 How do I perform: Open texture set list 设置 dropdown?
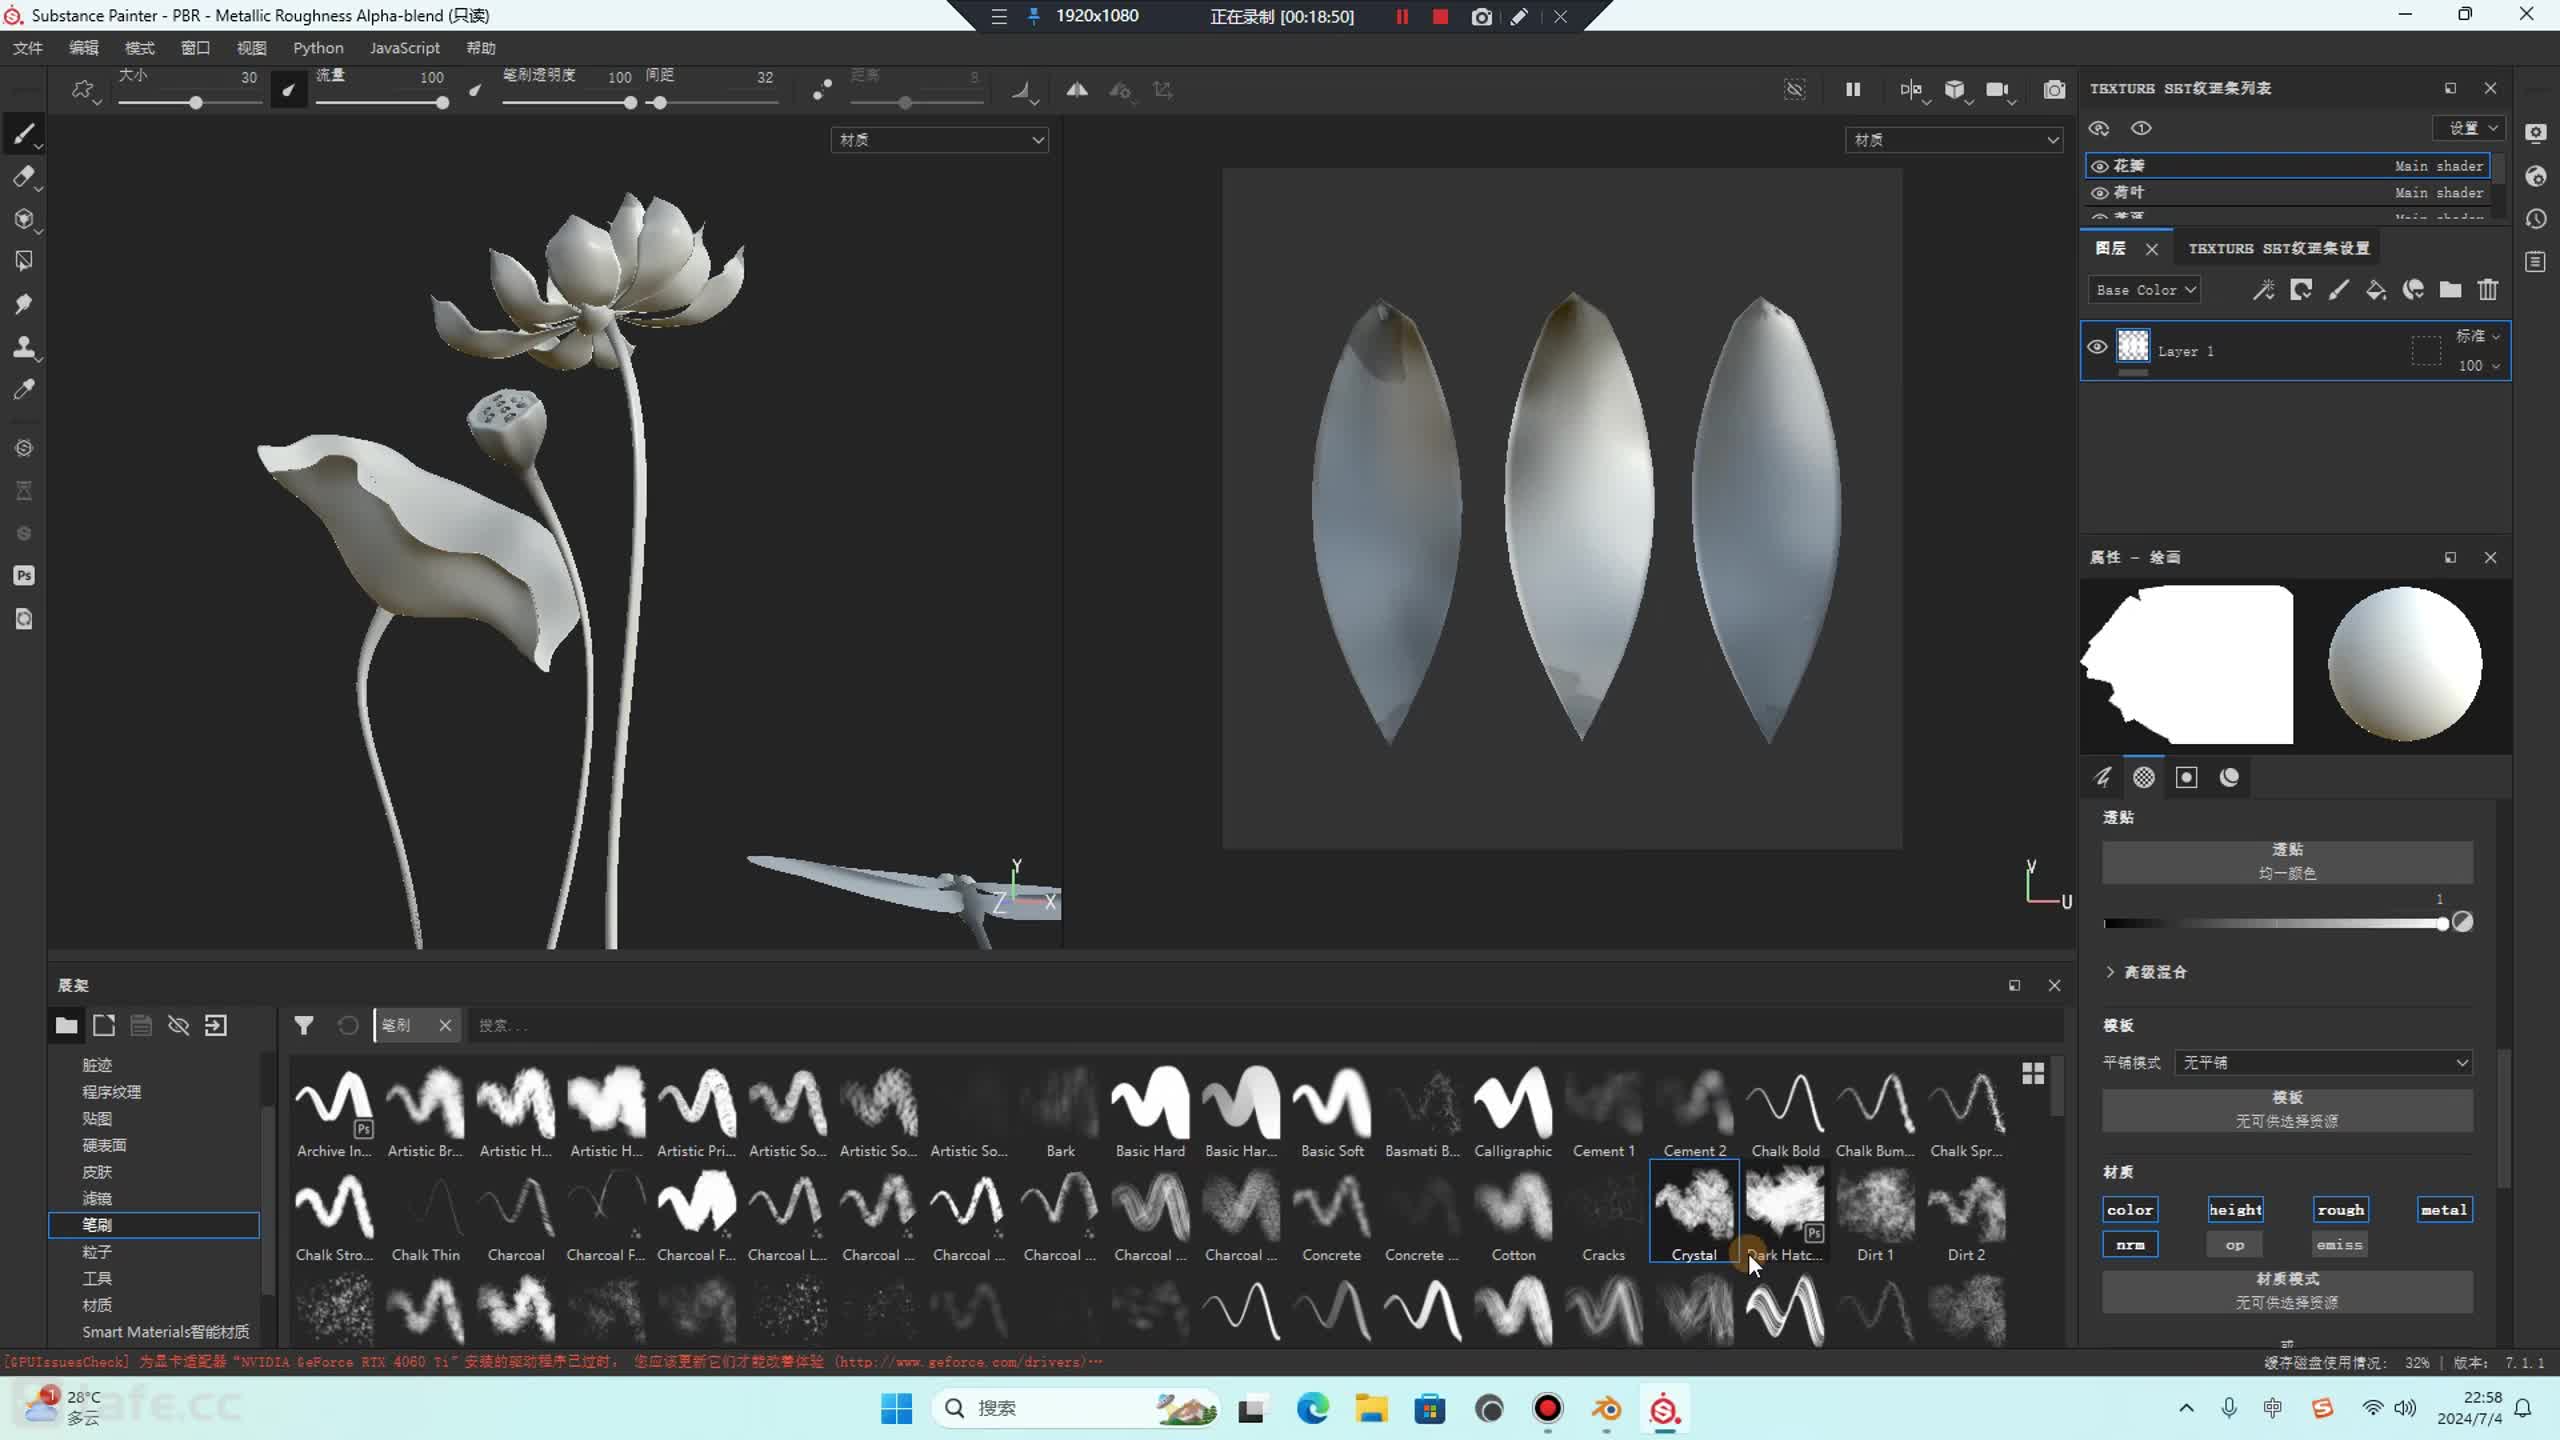click(2469, 128)
